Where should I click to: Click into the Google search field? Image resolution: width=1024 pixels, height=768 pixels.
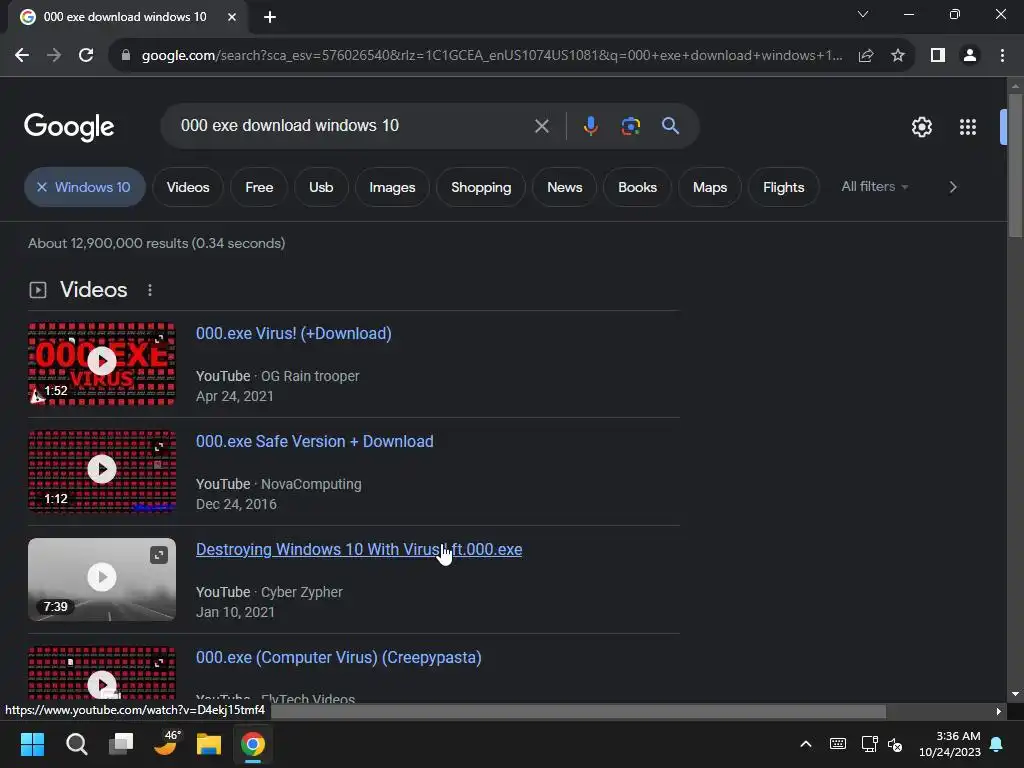[x=353, y=125]
